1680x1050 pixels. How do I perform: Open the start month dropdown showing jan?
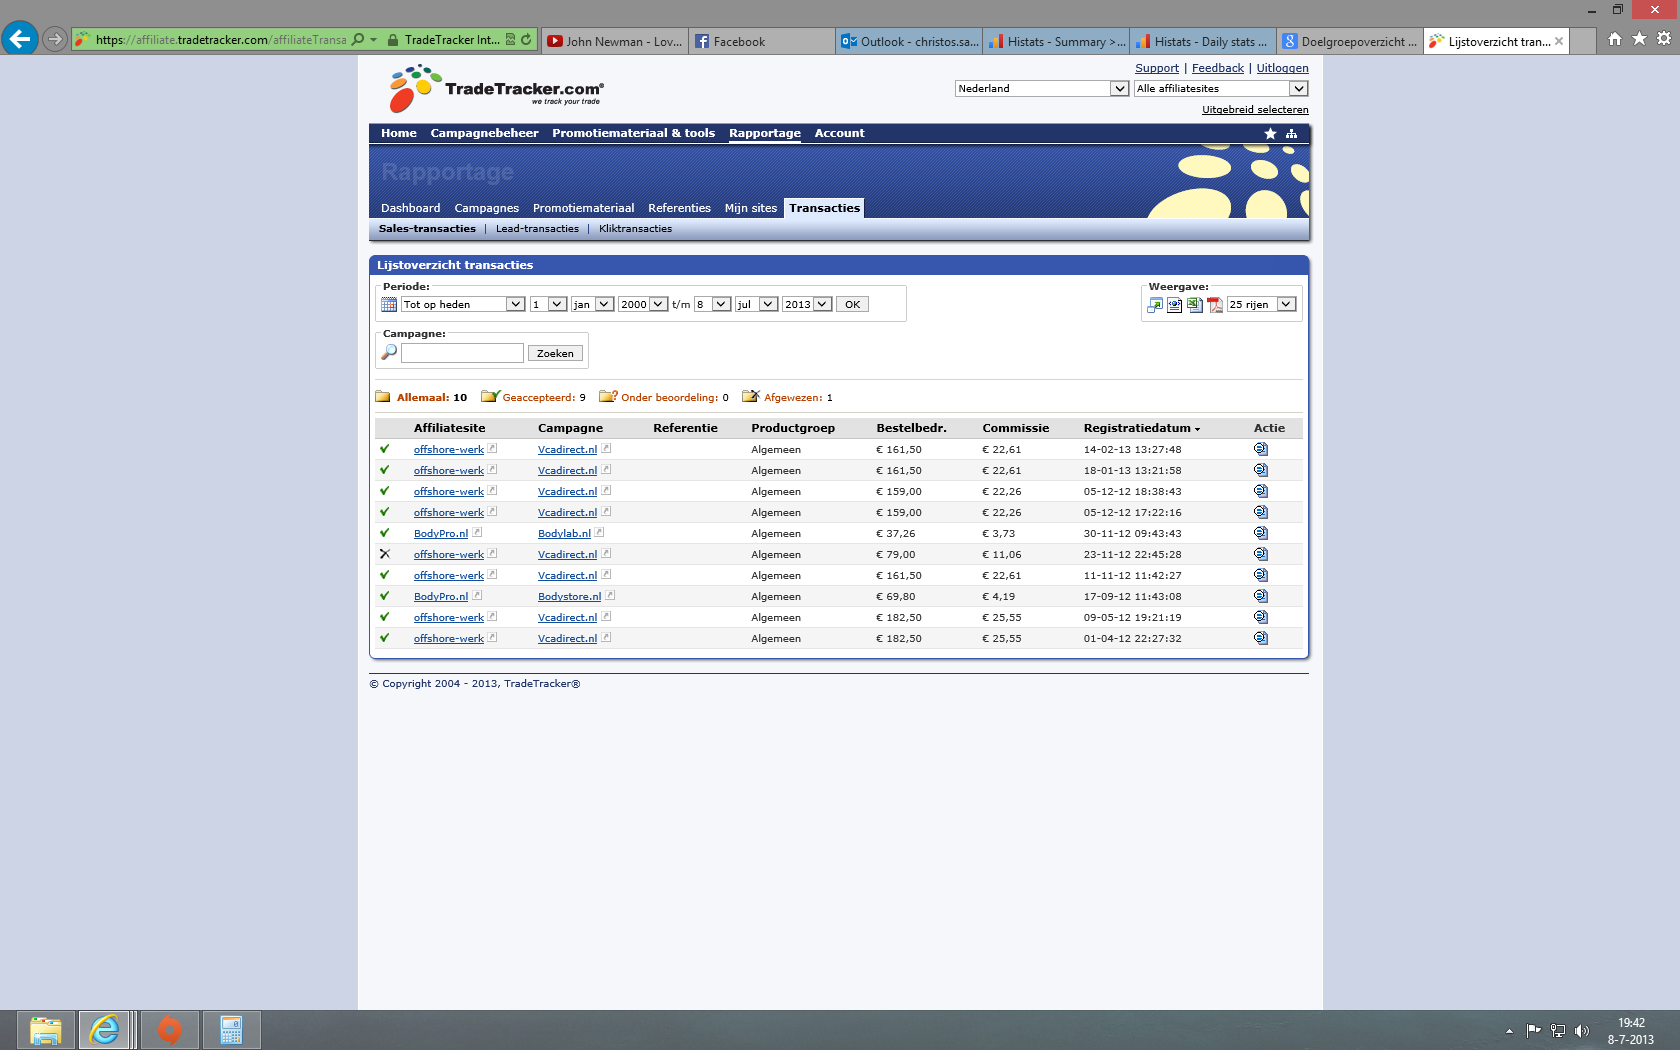(x=592, y=304)
